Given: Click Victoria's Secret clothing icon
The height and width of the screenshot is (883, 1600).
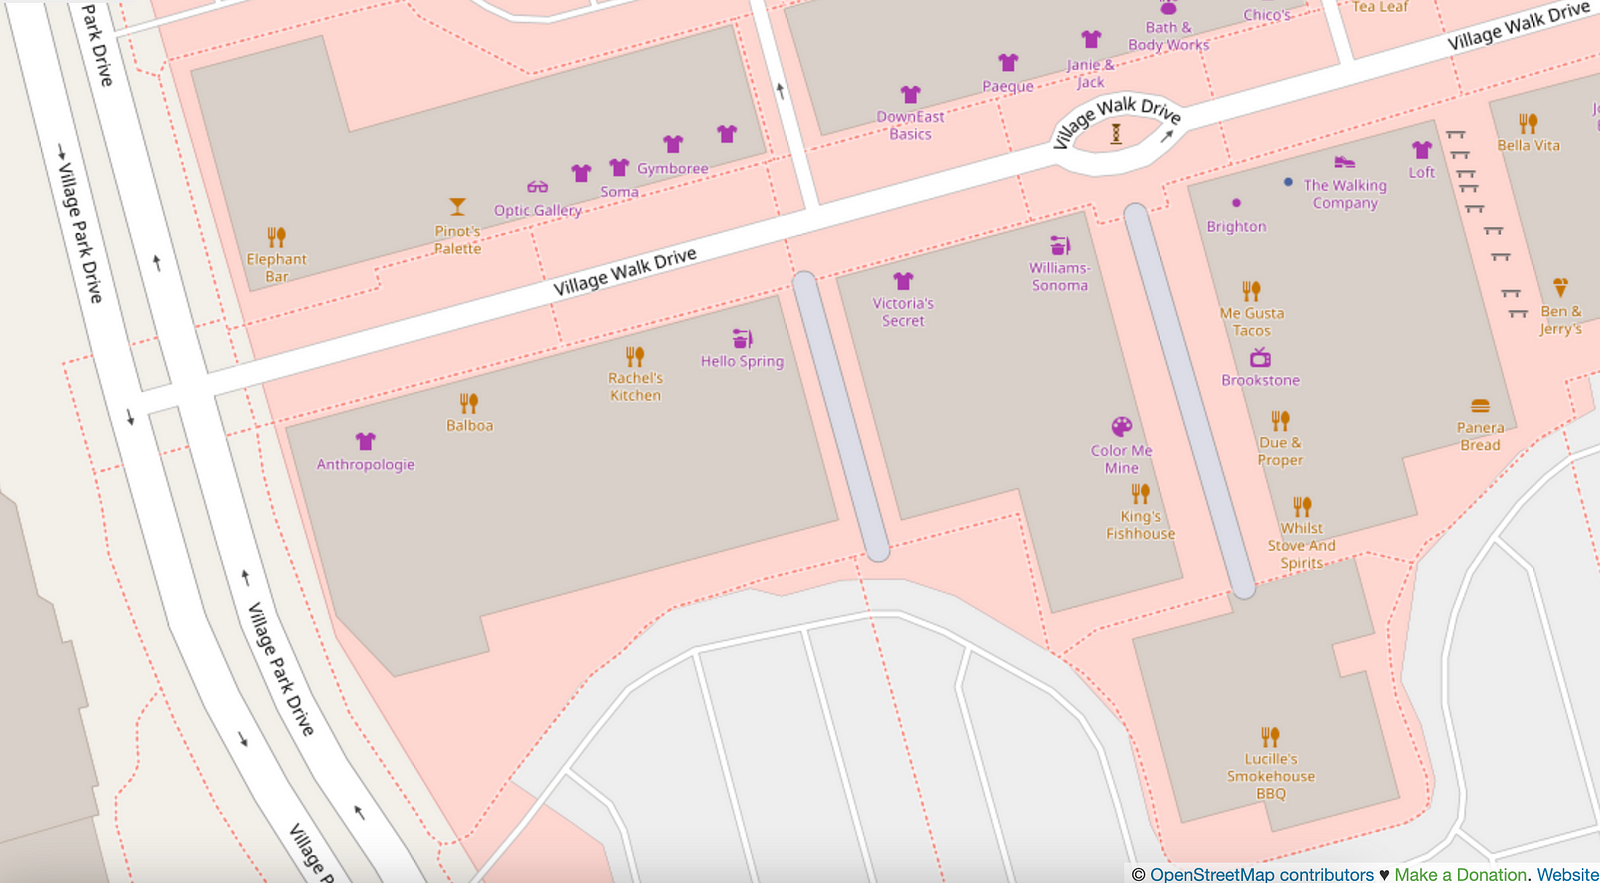Looking at the screenshot, I should point(903,281).
